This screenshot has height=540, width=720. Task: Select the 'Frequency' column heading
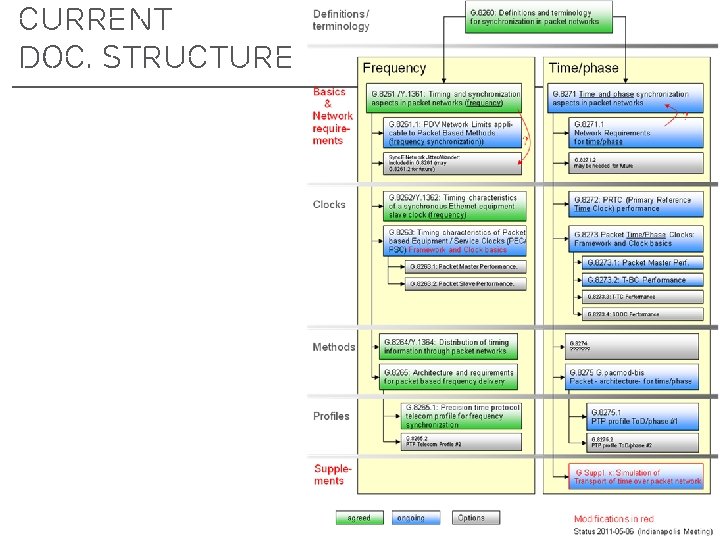(394, 68)
